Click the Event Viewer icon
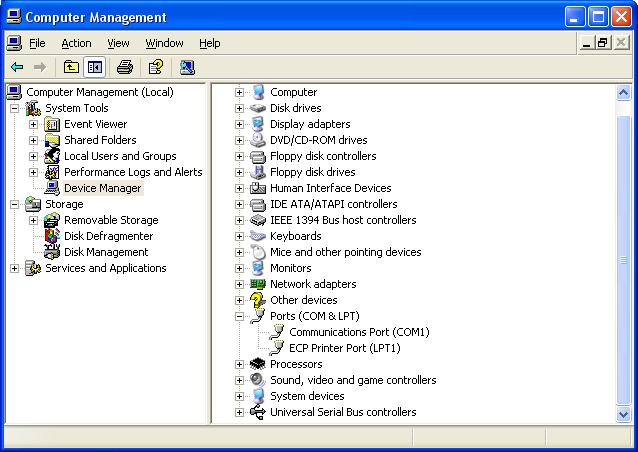The width and height of the screenshot is (638, 452). coord(52,124)
